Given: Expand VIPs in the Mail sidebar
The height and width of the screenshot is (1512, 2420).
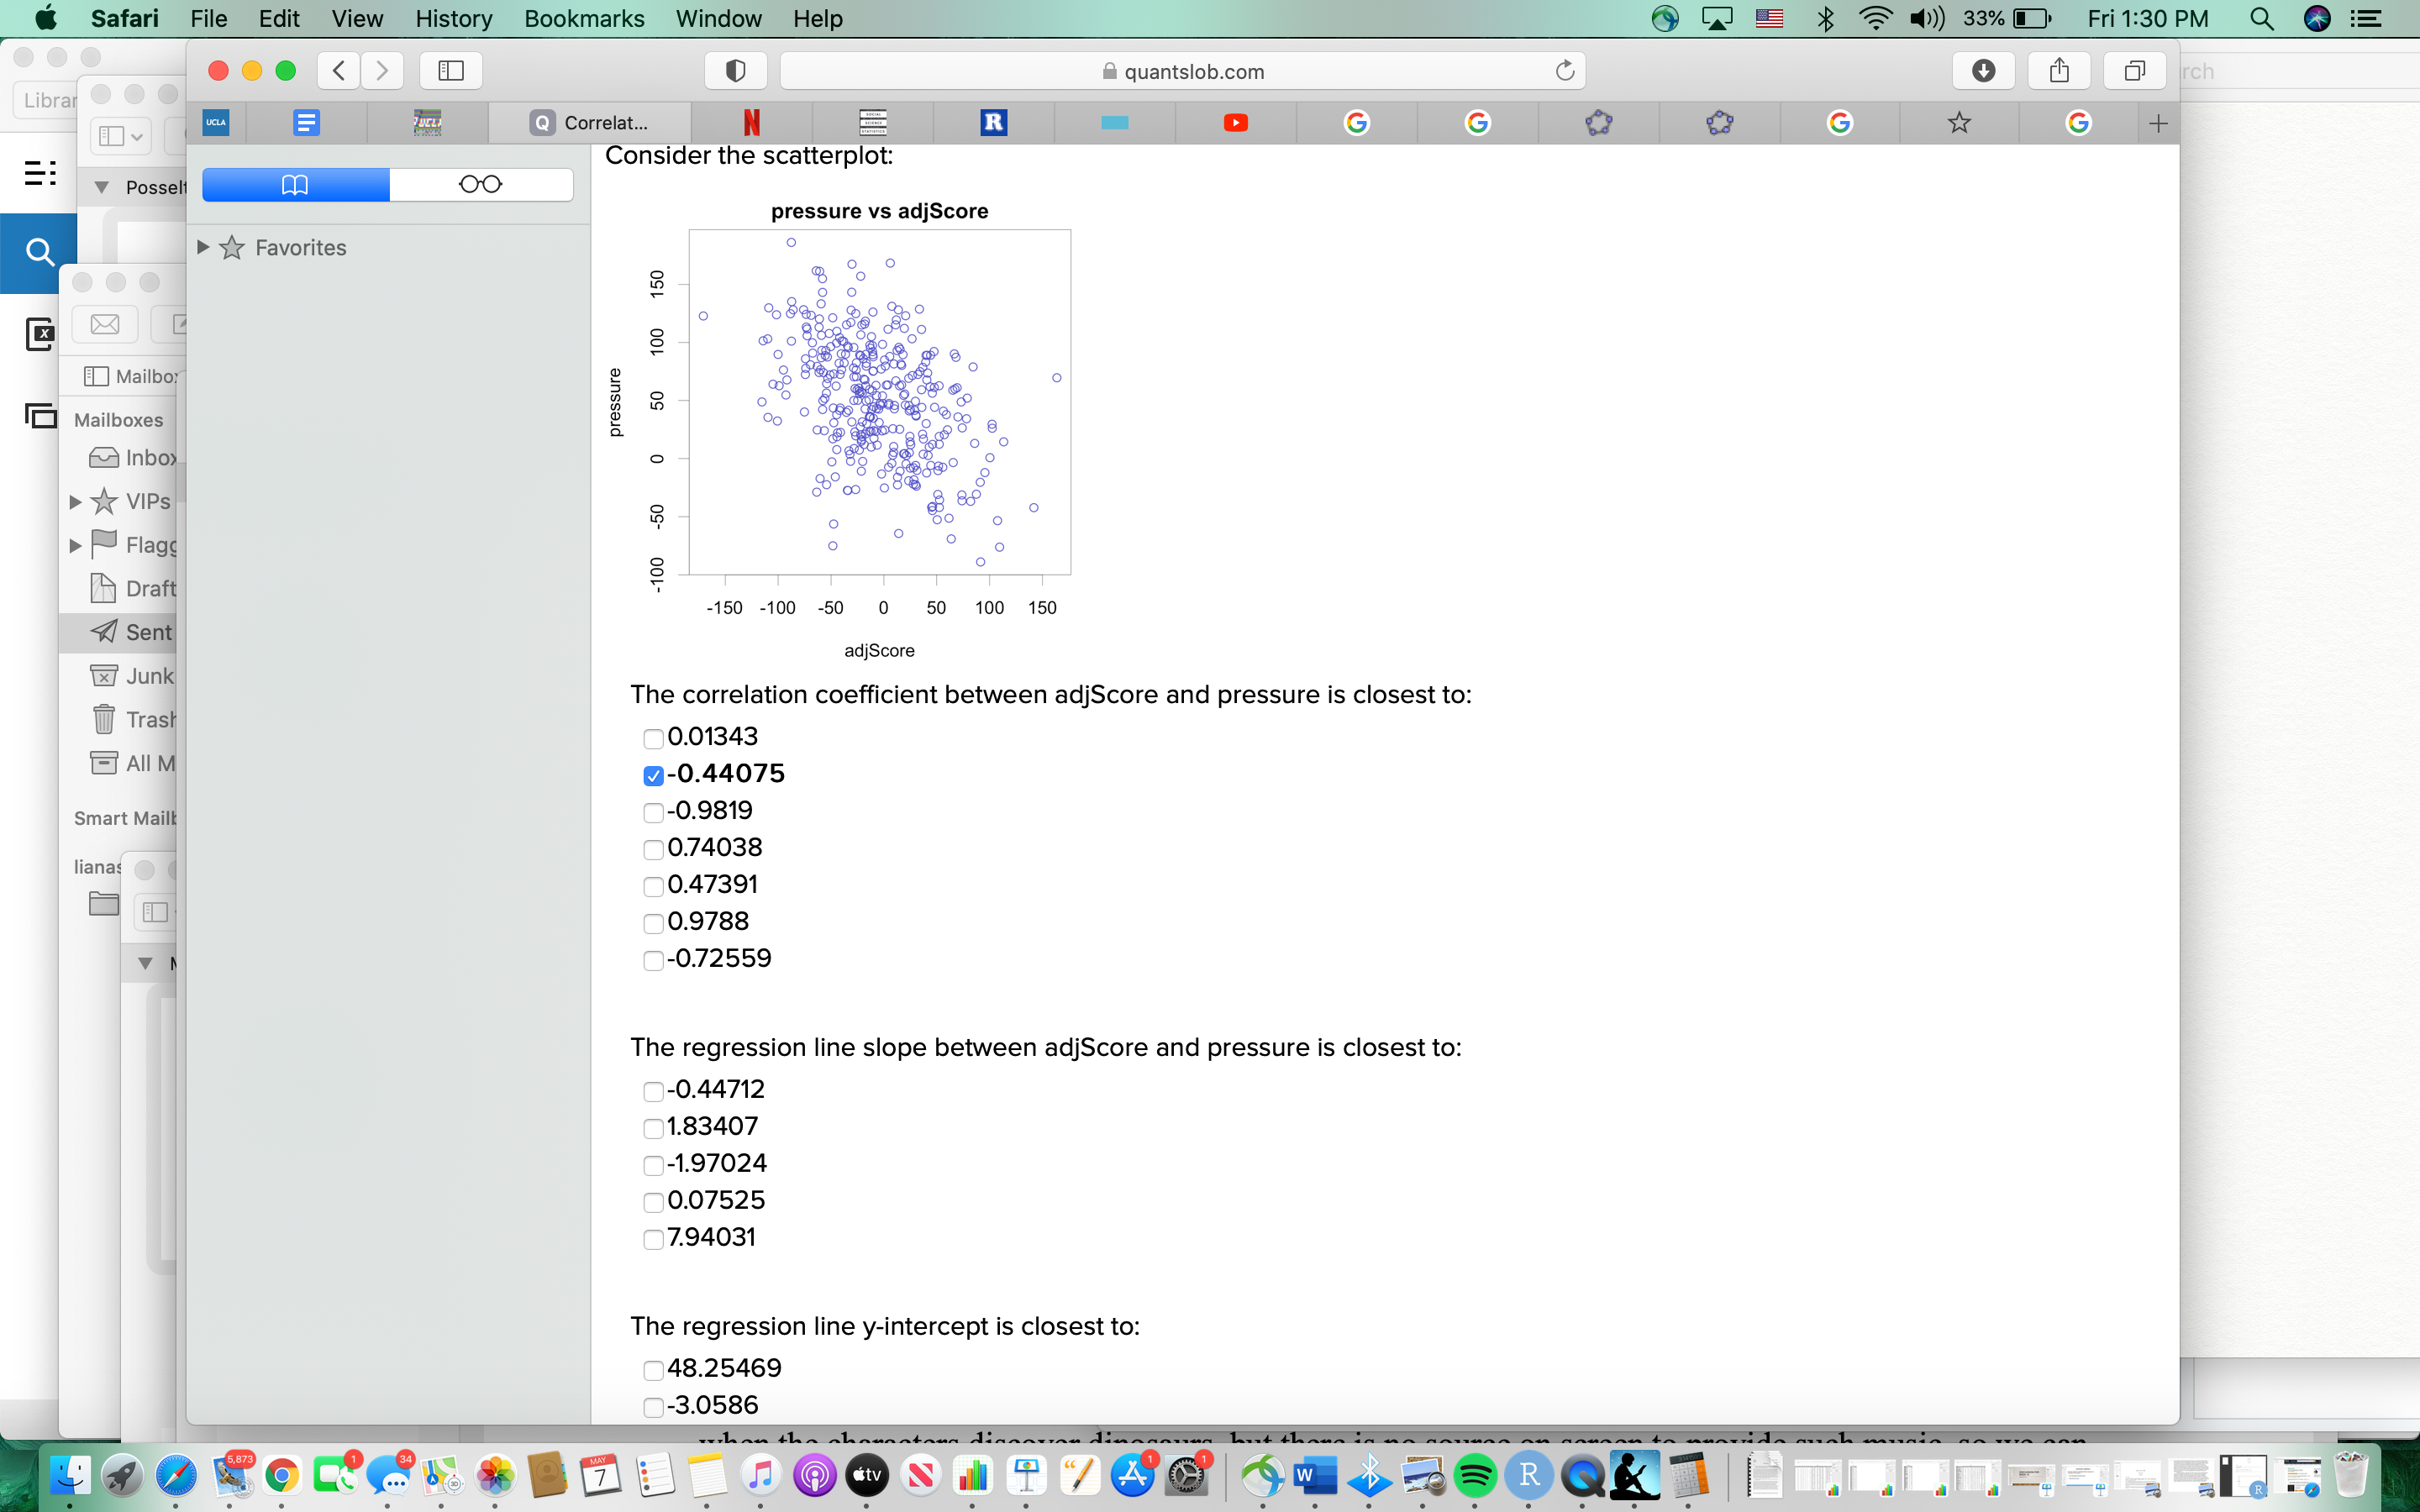Looking at the screenshot, I should 75,500.
